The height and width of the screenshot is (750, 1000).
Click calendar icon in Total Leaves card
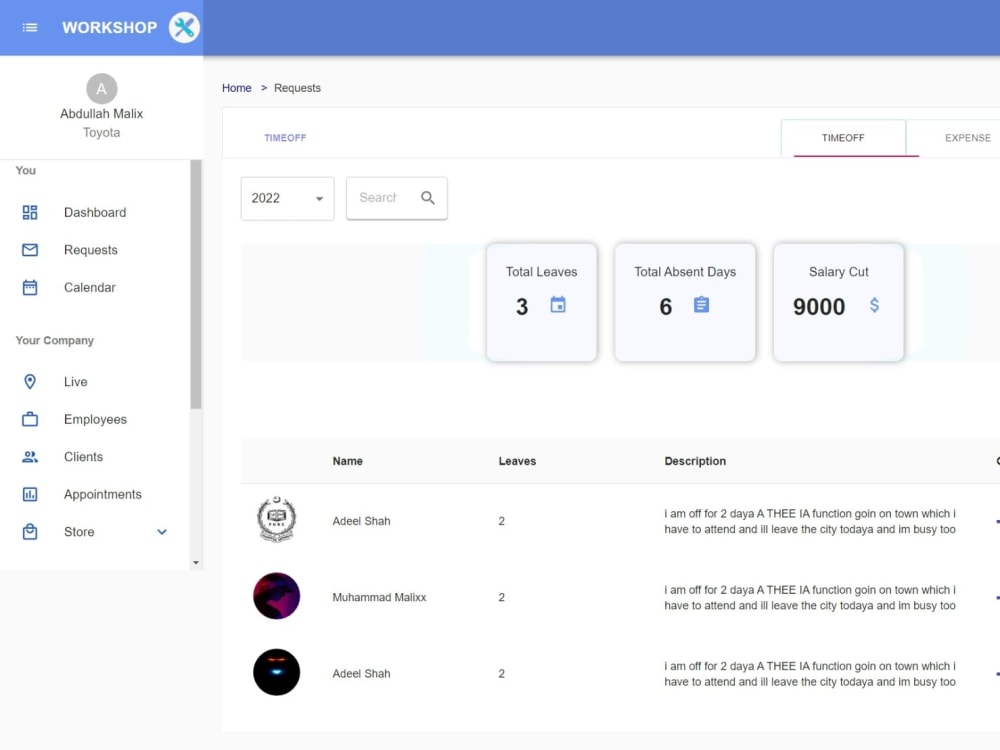point(558,305)
